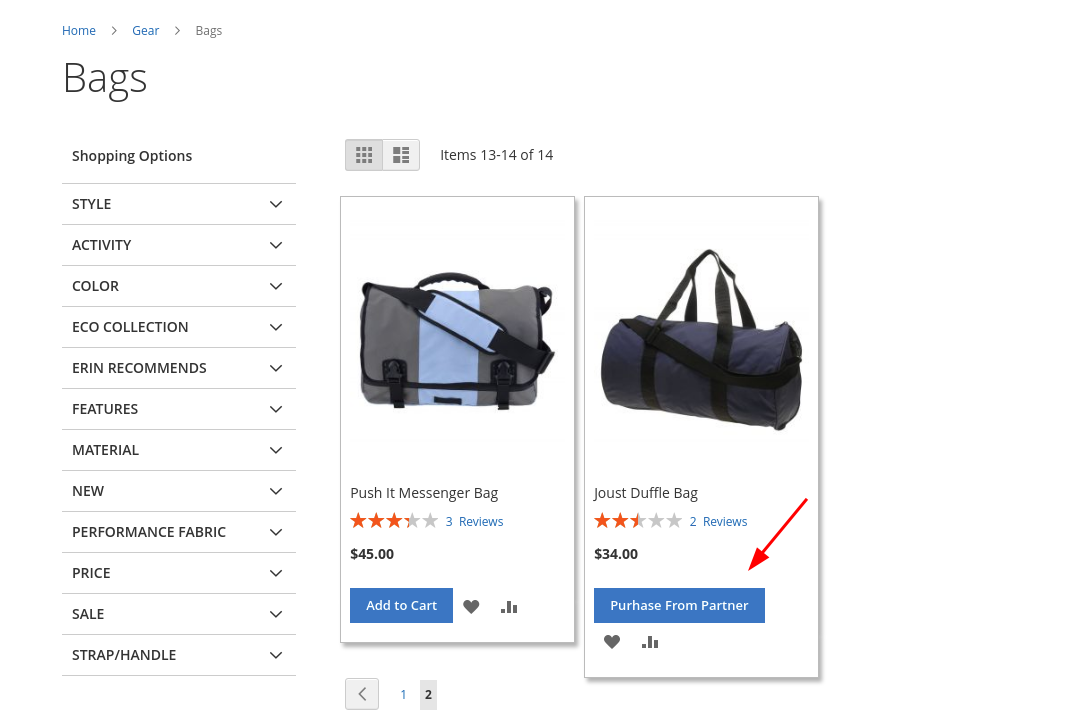The height and width of the screenshot is (721, 1079).
Task: Open the Push It Messenger Bag image
Action: click(x=457, y=341)
